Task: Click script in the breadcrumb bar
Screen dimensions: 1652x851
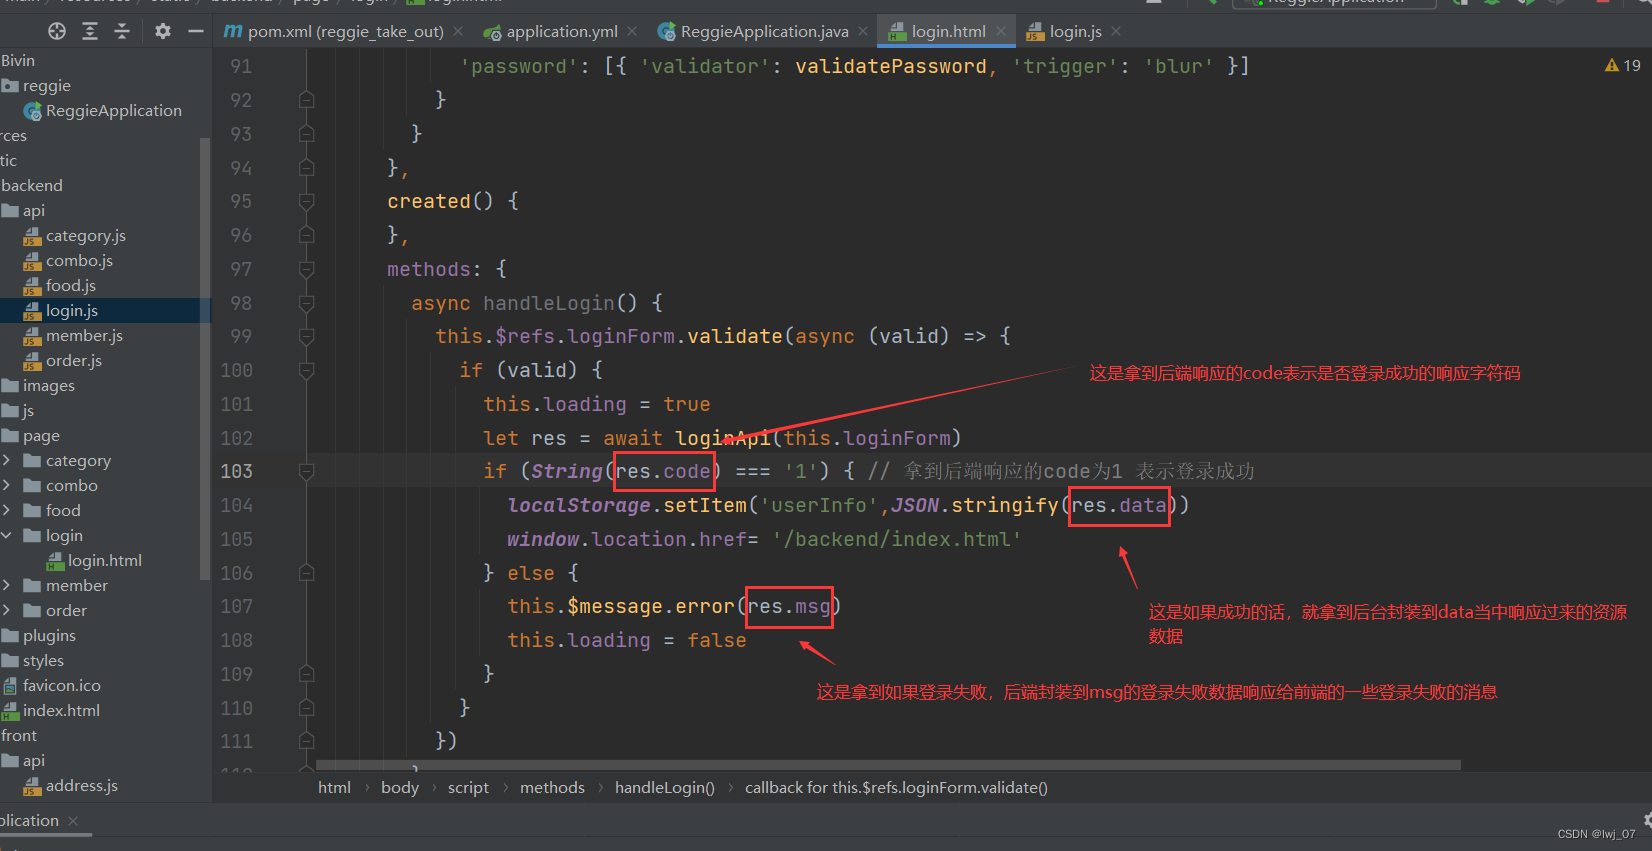Action: (x=468, y=787)
